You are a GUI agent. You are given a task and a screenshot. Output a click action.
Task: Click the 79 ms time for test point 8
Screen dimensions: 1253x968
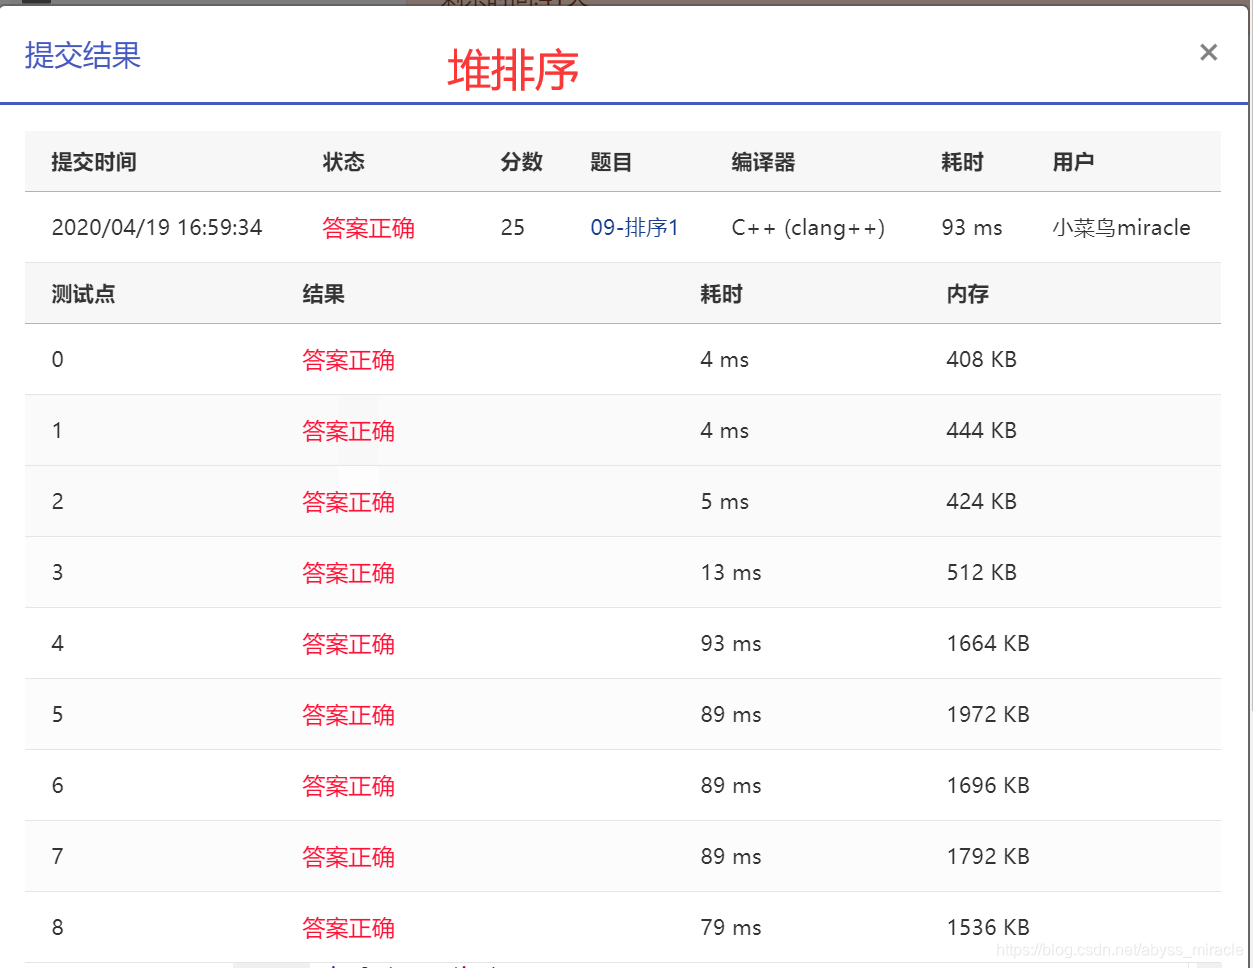click(x=730, y=928)
